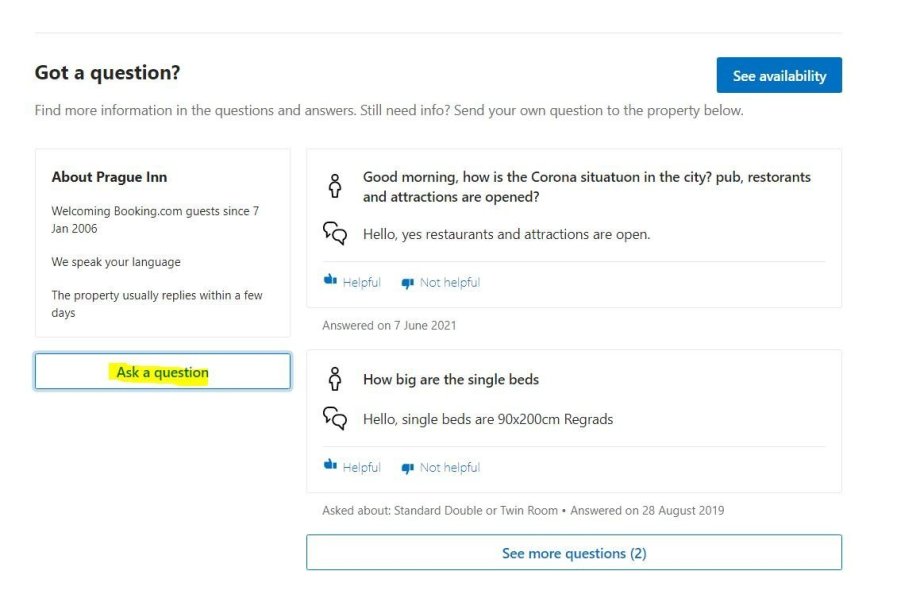Click the 'Got a question?' heading
920x598 pixels.
tap(107, 73)
